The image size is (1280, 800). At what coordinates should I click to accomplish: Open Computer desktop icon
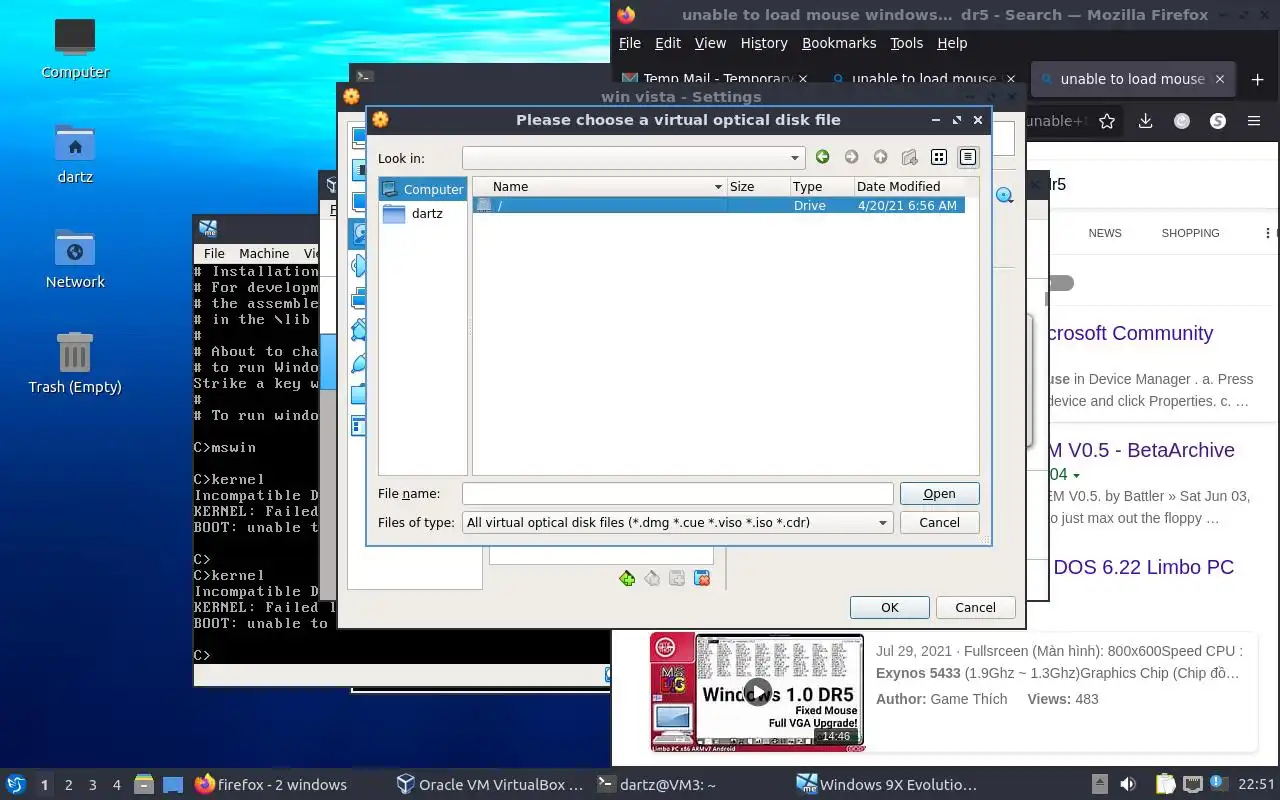point(75,48)
